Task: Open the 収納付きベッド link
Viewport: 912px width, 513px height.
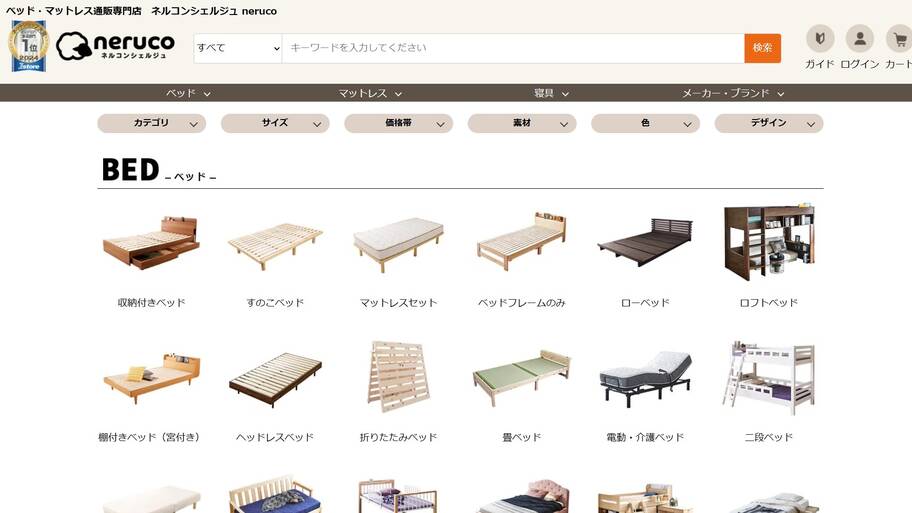Action: 151,302
